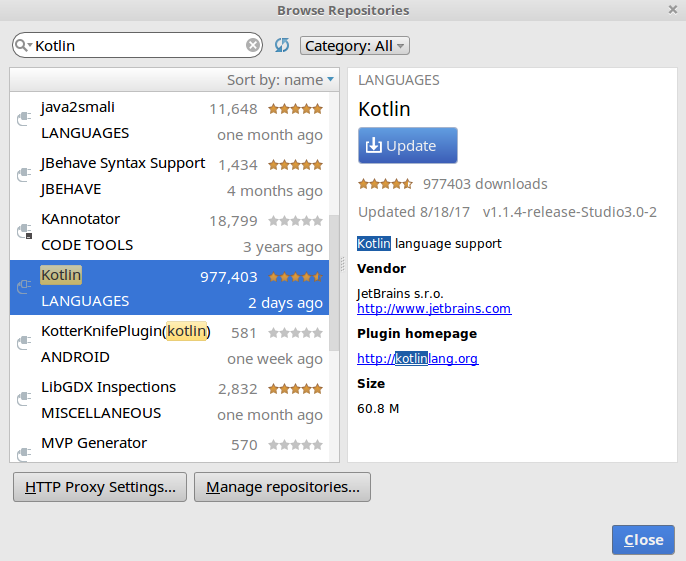
Task: Open the Category: All dropdown
Action: coord(354,46)
